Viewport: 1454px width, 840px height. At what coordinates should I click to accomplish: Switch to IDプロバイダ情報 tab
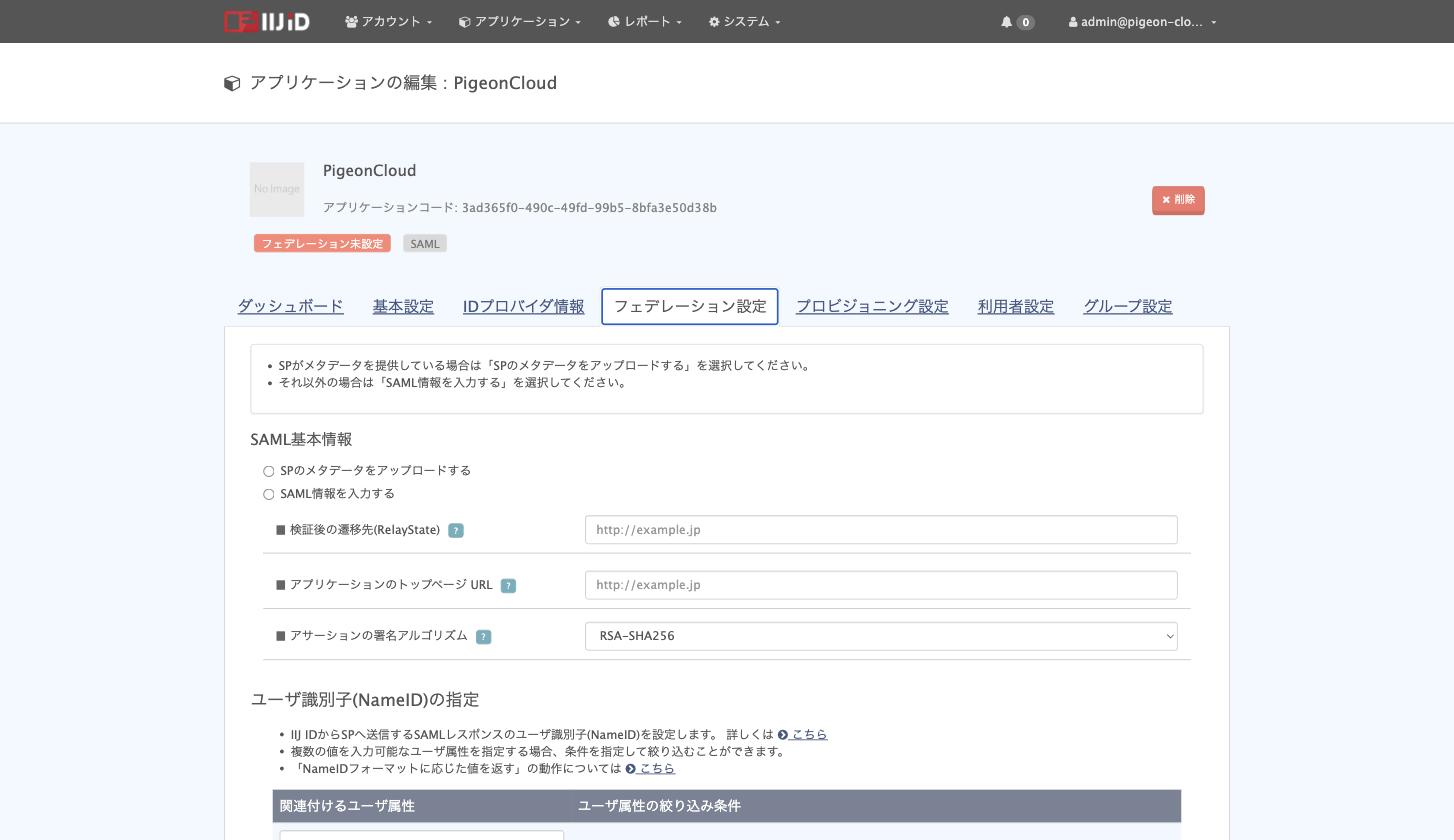(523, 307)
